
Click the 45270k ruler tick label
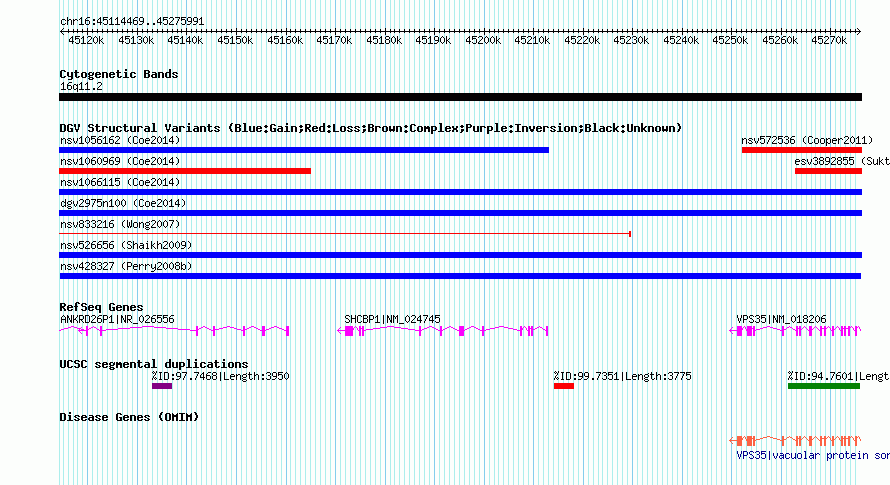[x=829, y=40]
